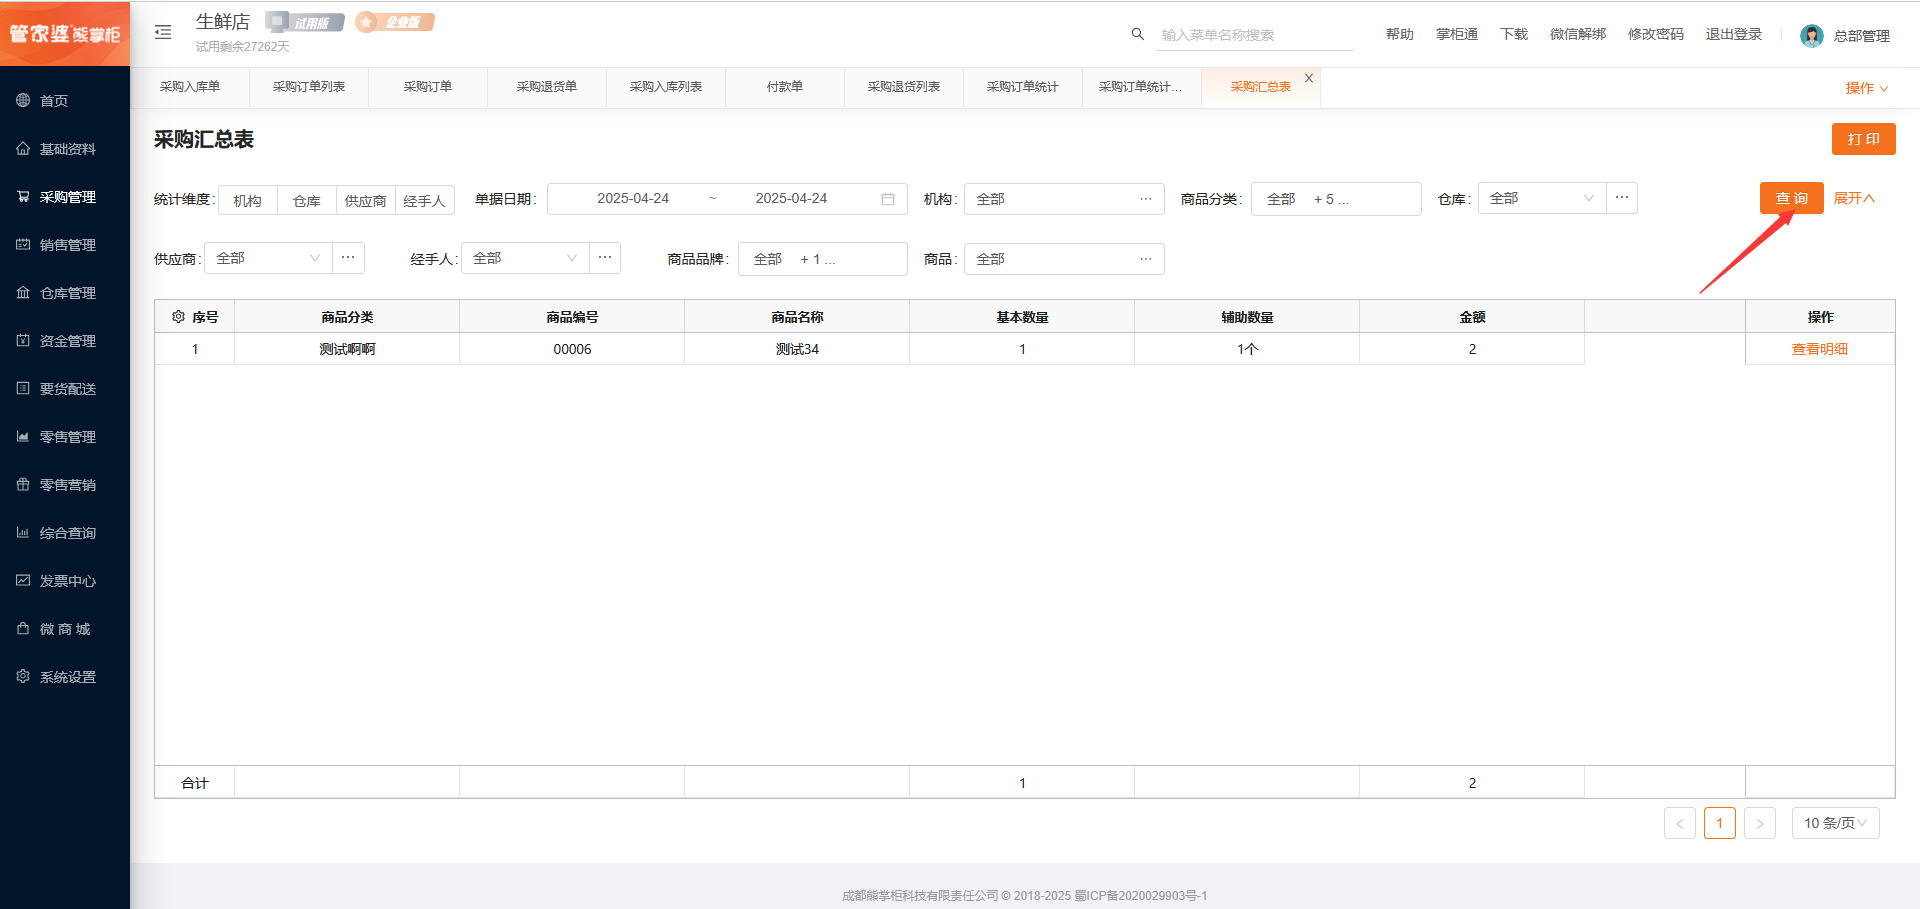
Task: Click the 测试啊啊 category cell
Action: [x=347, y=349]
